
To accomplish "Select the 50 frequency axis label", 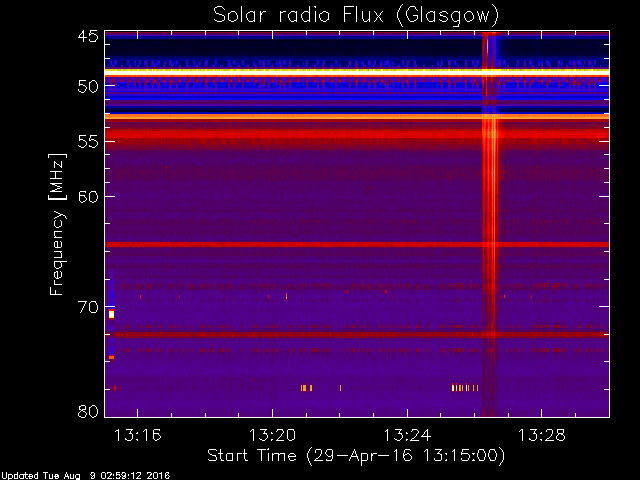I will click(88, 87).
